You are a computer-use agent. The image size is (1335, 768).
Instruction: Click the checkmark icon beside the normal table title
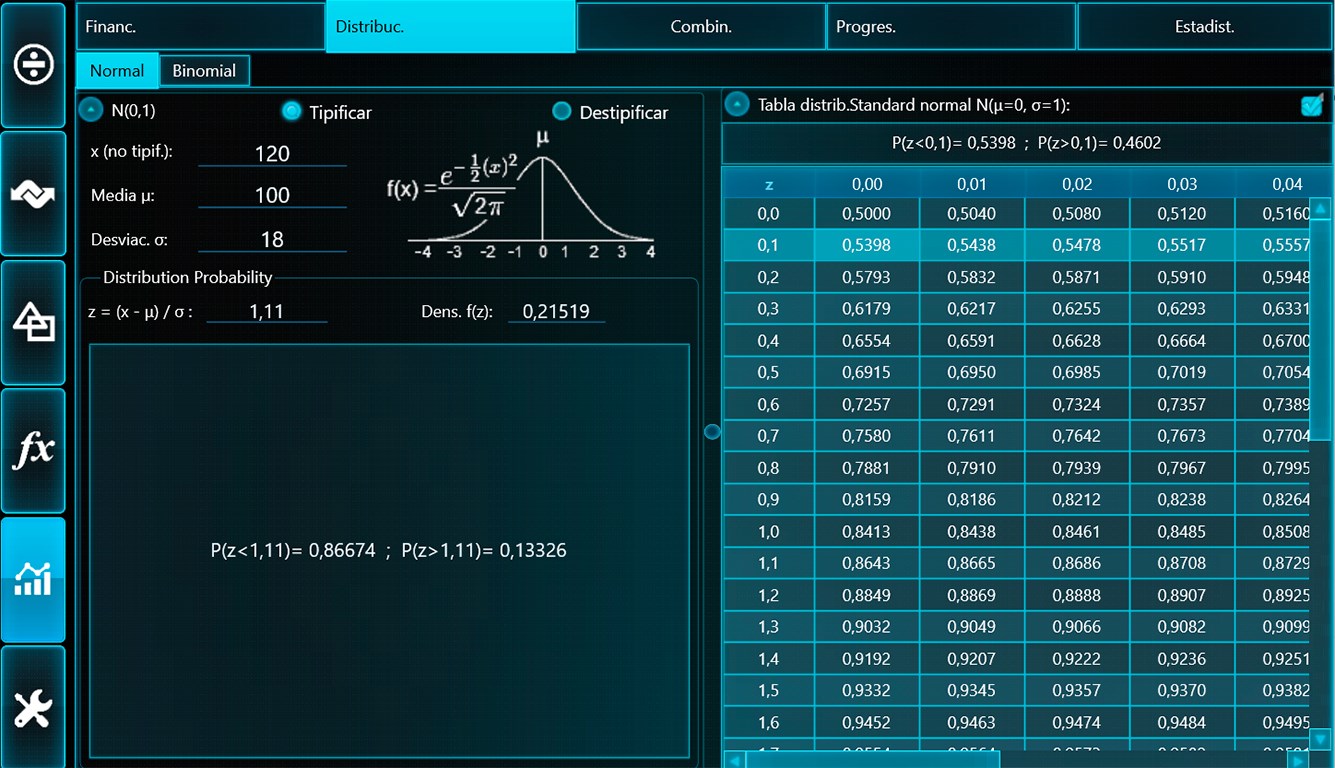point(1312,105)
